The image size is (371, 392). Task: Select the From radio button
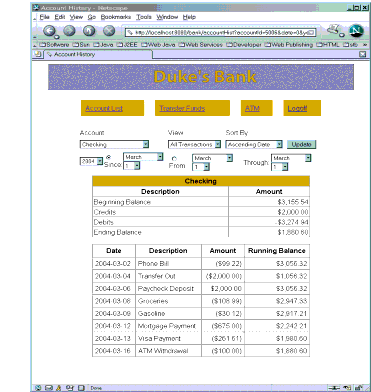(174, 159)
